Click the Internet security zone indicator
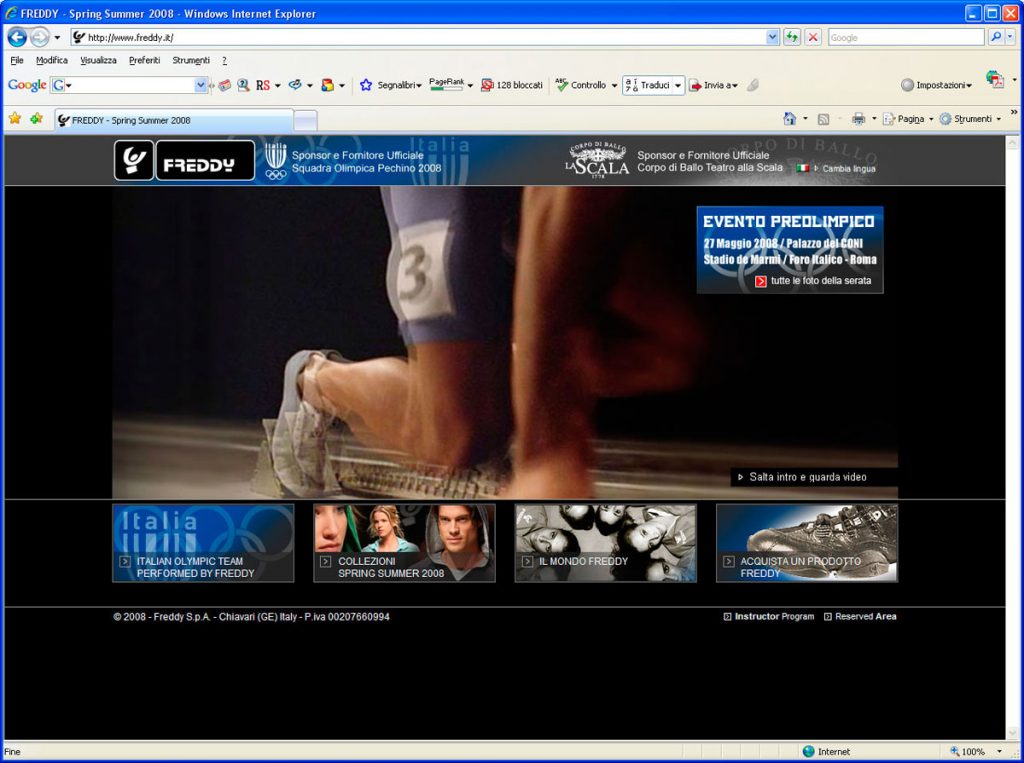 pos(827,751)
